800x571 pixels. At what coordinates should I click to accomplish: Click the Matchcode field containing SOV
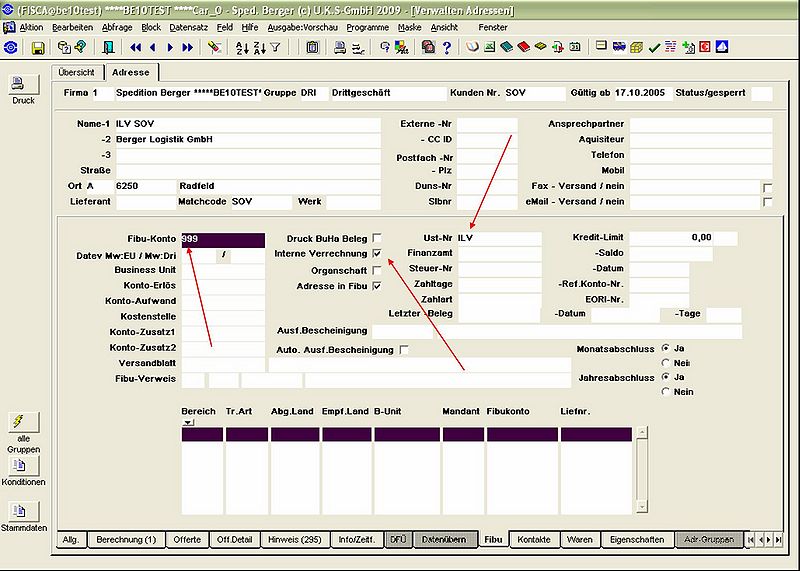(261, 202)
